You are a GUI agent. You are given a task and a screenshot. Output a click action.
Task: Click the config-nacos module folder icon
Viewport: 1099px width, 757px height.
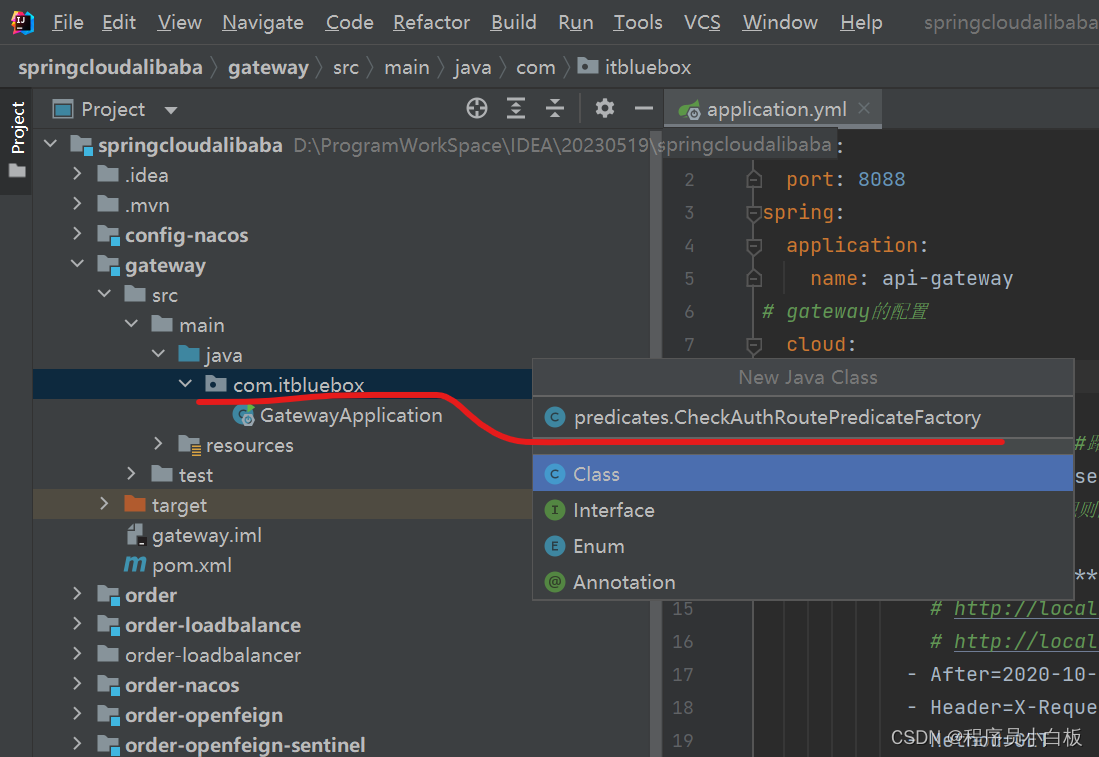point(109,235)
